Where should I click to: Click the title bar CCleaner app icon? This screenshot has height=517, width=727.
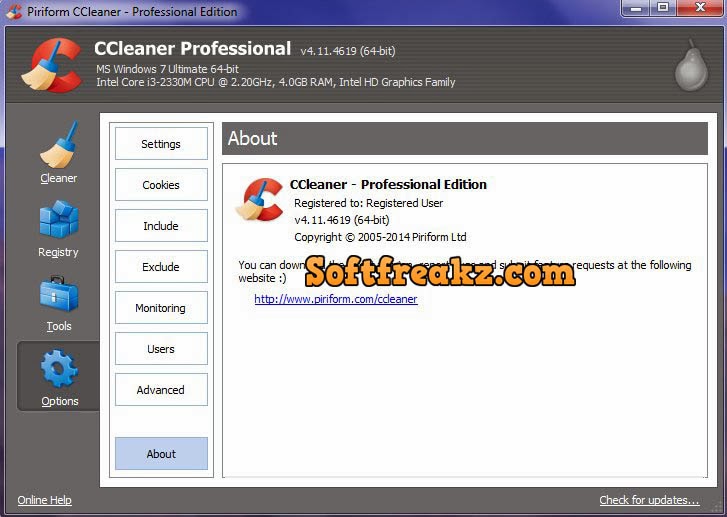coord(13,11)
